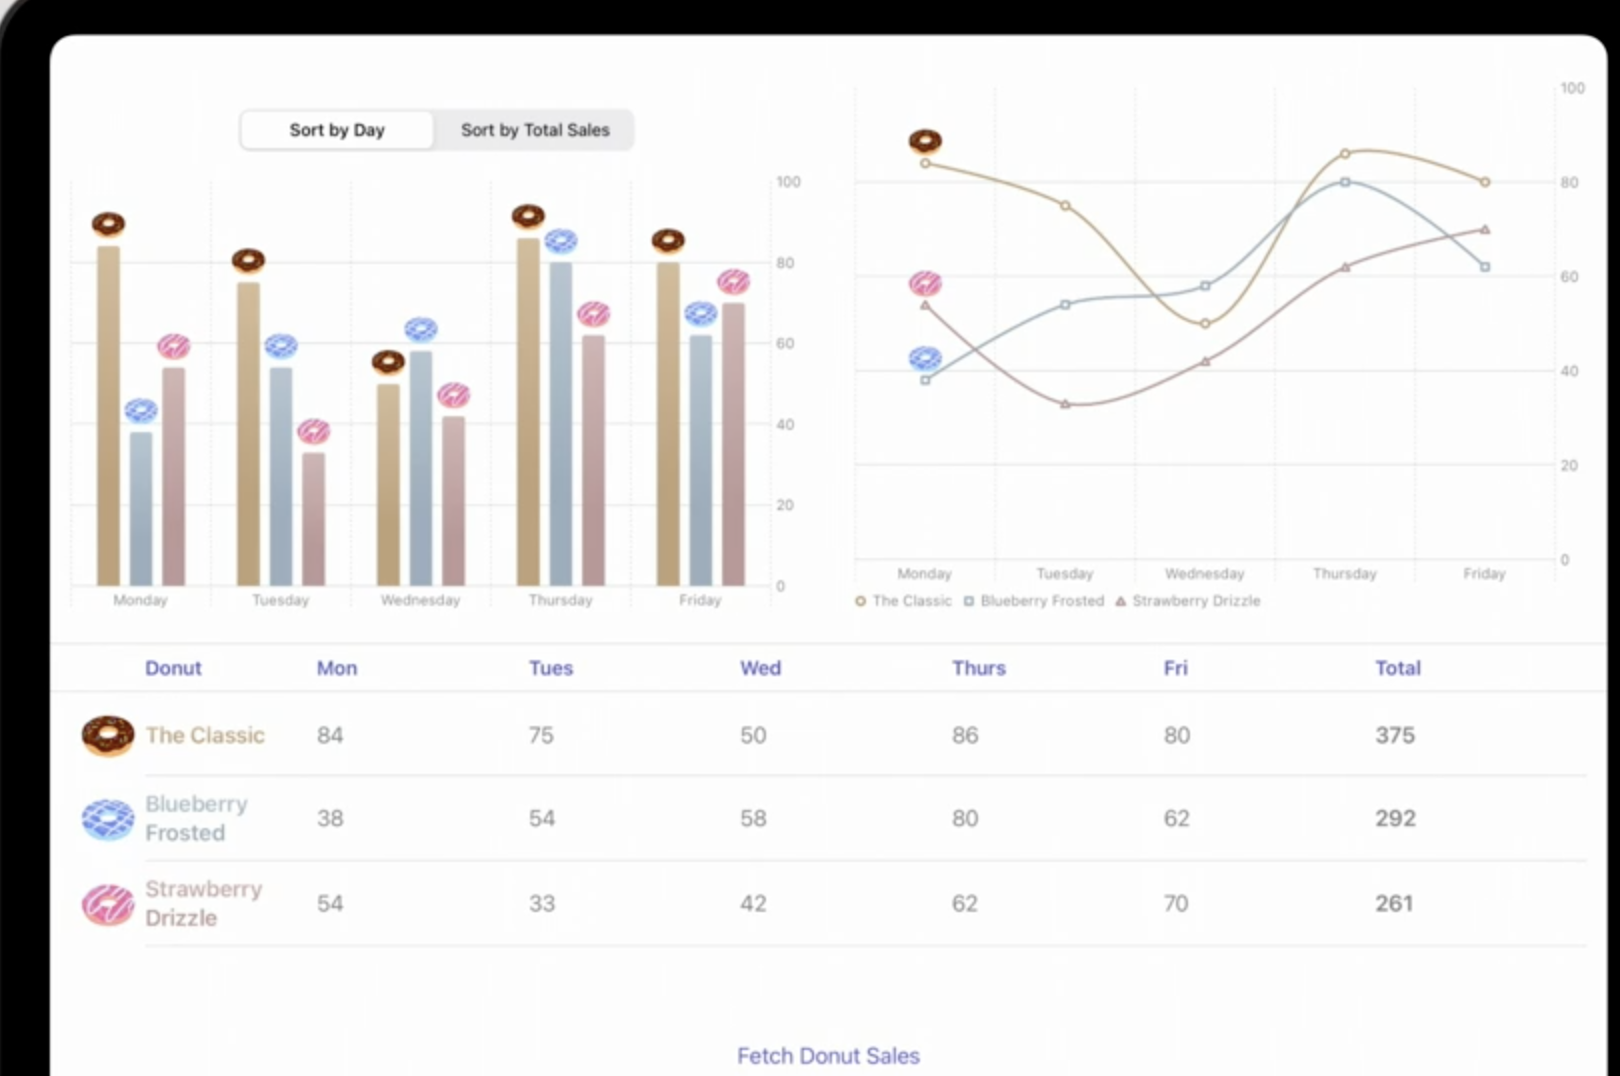
Task: Click Strawberry Drizzle Friday value 70
Action: point(1176,904)
